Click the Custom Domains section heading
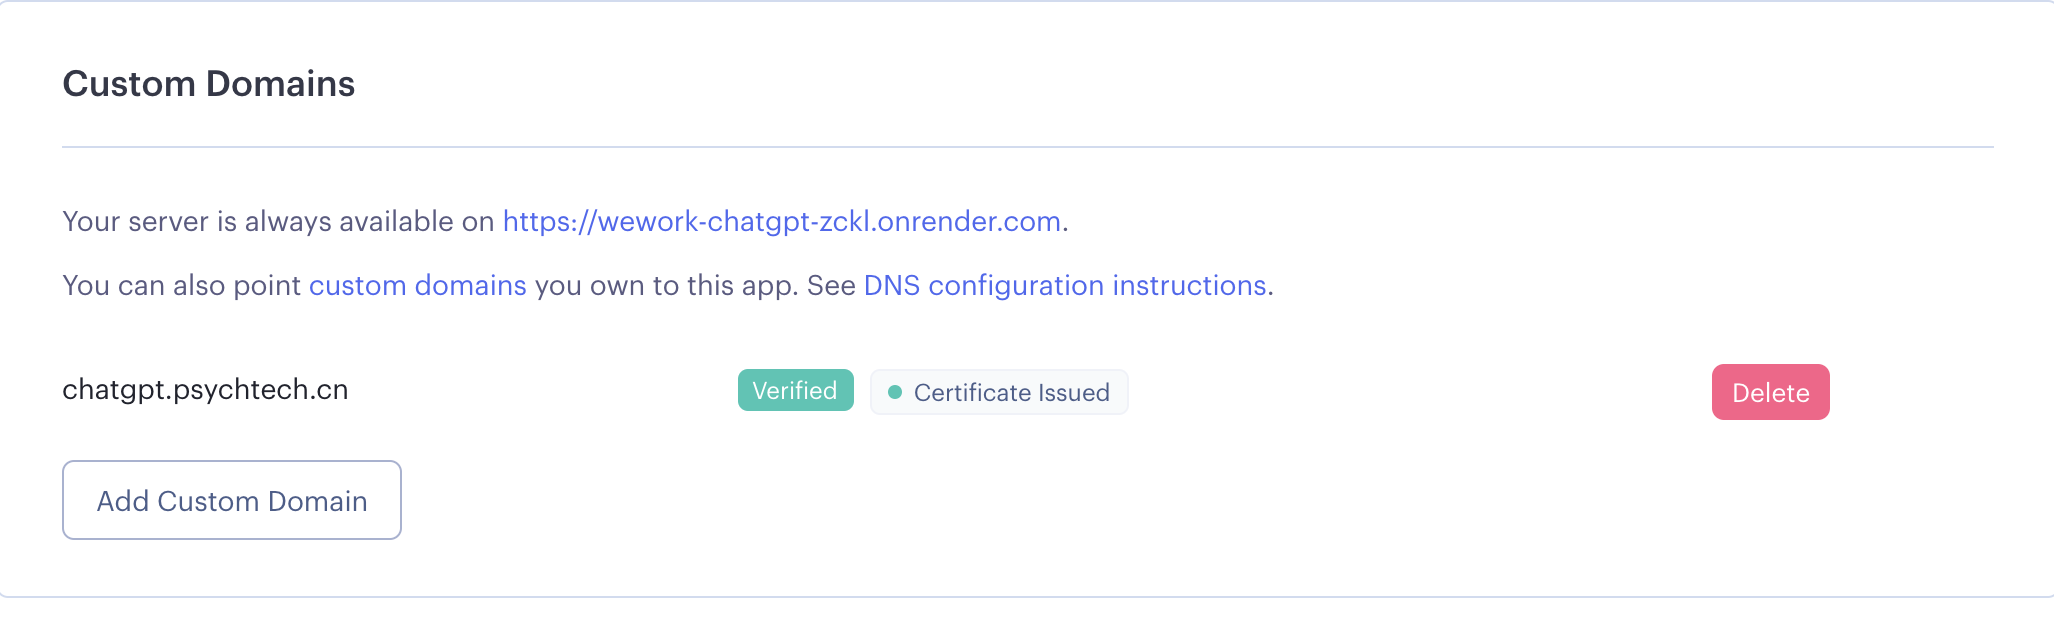2054x618 pixels. (x=209, y=84)
